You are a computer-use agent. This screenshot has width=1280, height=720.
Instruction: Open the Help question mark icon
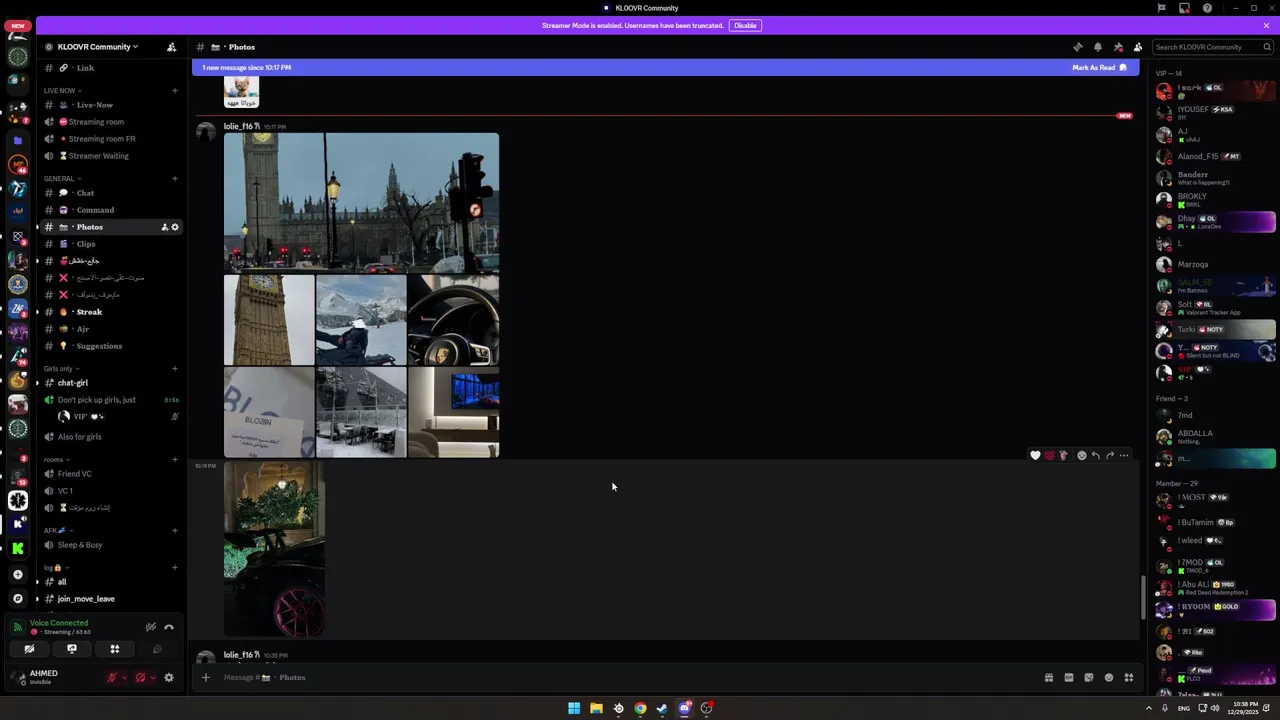pyautogui.click(x=1207, y=8)
